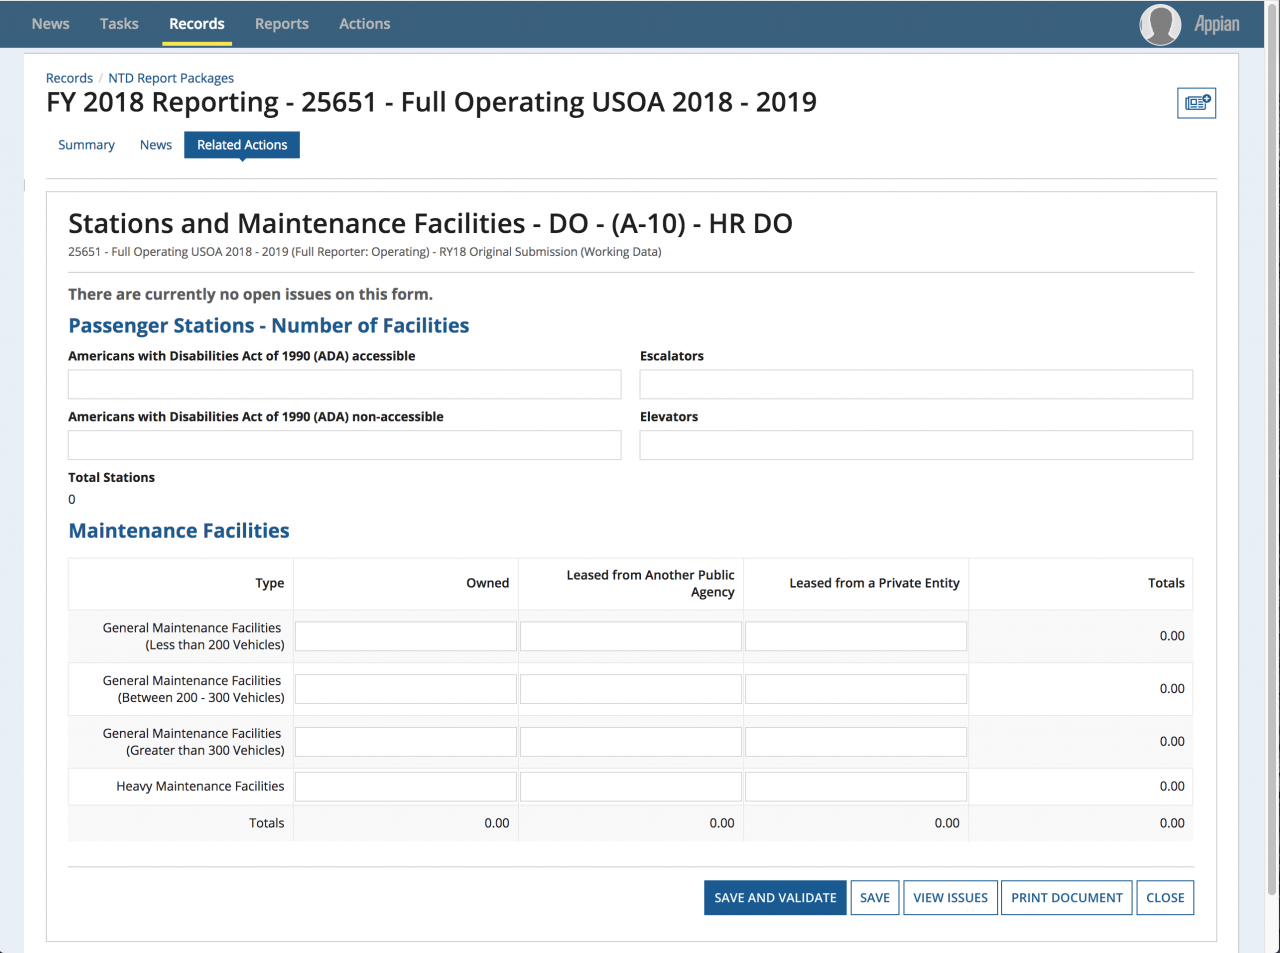This screenshot has height=953, width=1280.
Task: Select the Records menu item
Action: [197, 24]
